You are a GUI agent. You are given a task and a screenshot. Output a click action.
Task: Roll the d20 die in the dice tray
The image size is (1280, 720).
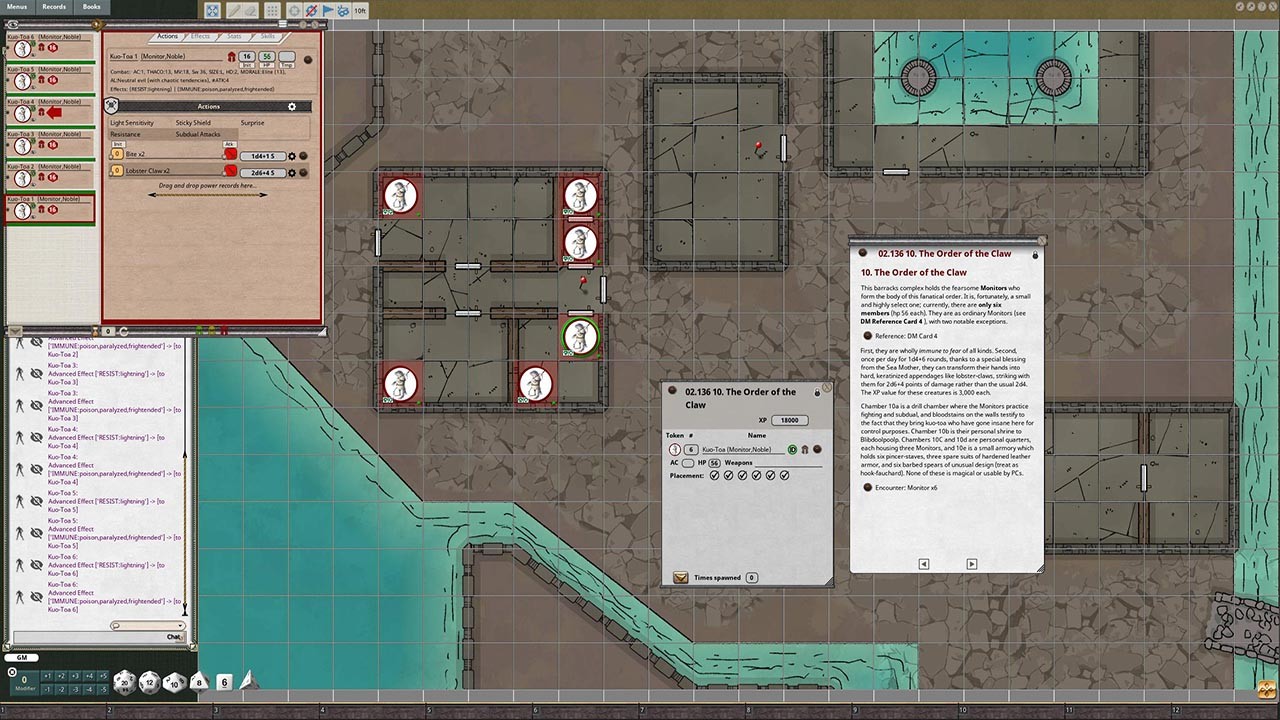point(123,682)
